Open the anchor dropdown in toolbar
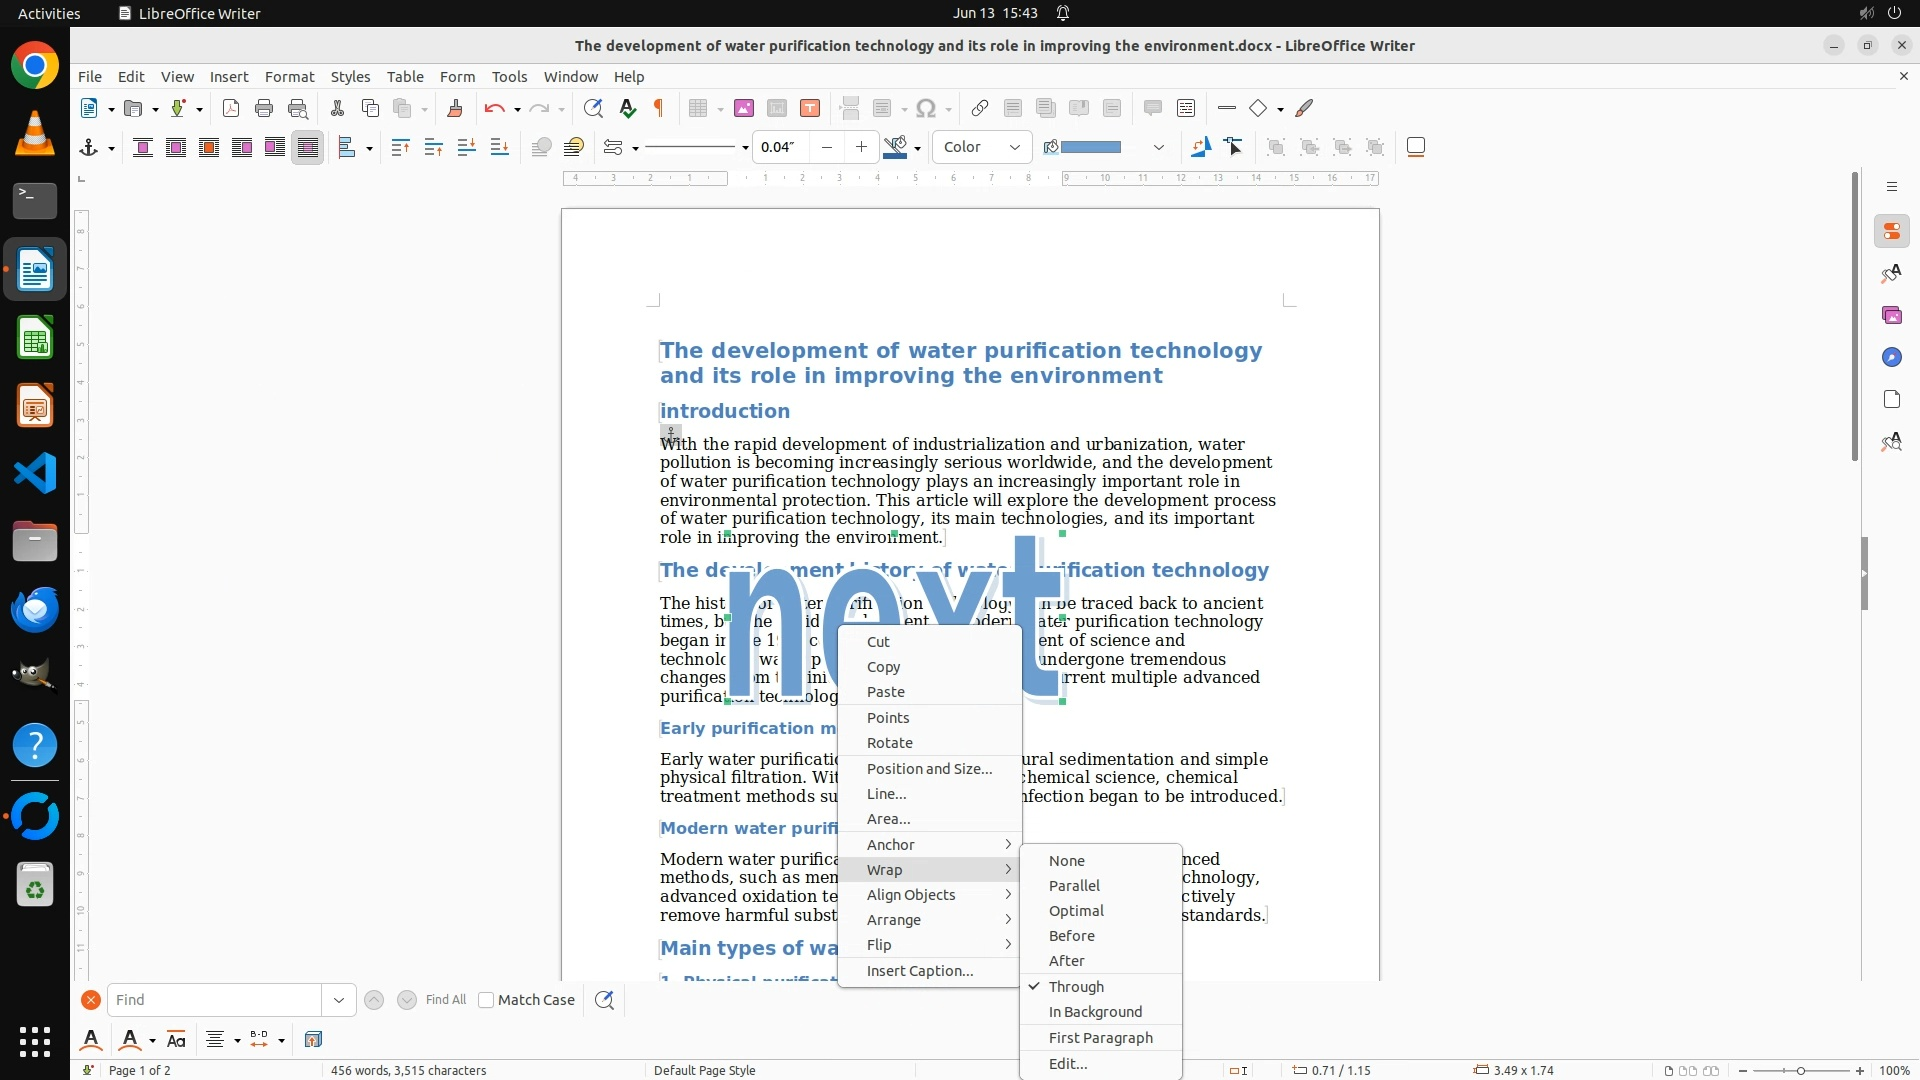 (111, 148)
